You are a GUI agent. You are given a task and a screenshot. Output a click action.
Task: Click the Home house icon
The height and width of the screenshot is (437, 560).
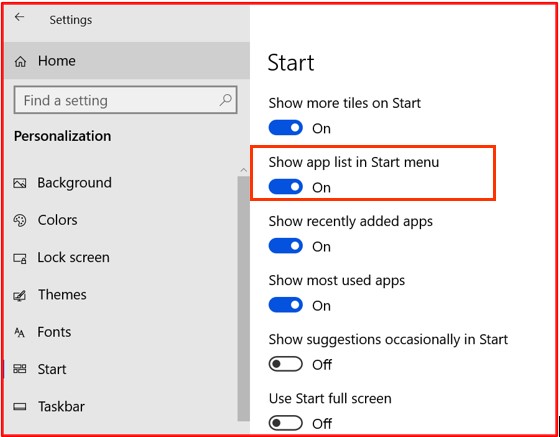click(20, 61)
